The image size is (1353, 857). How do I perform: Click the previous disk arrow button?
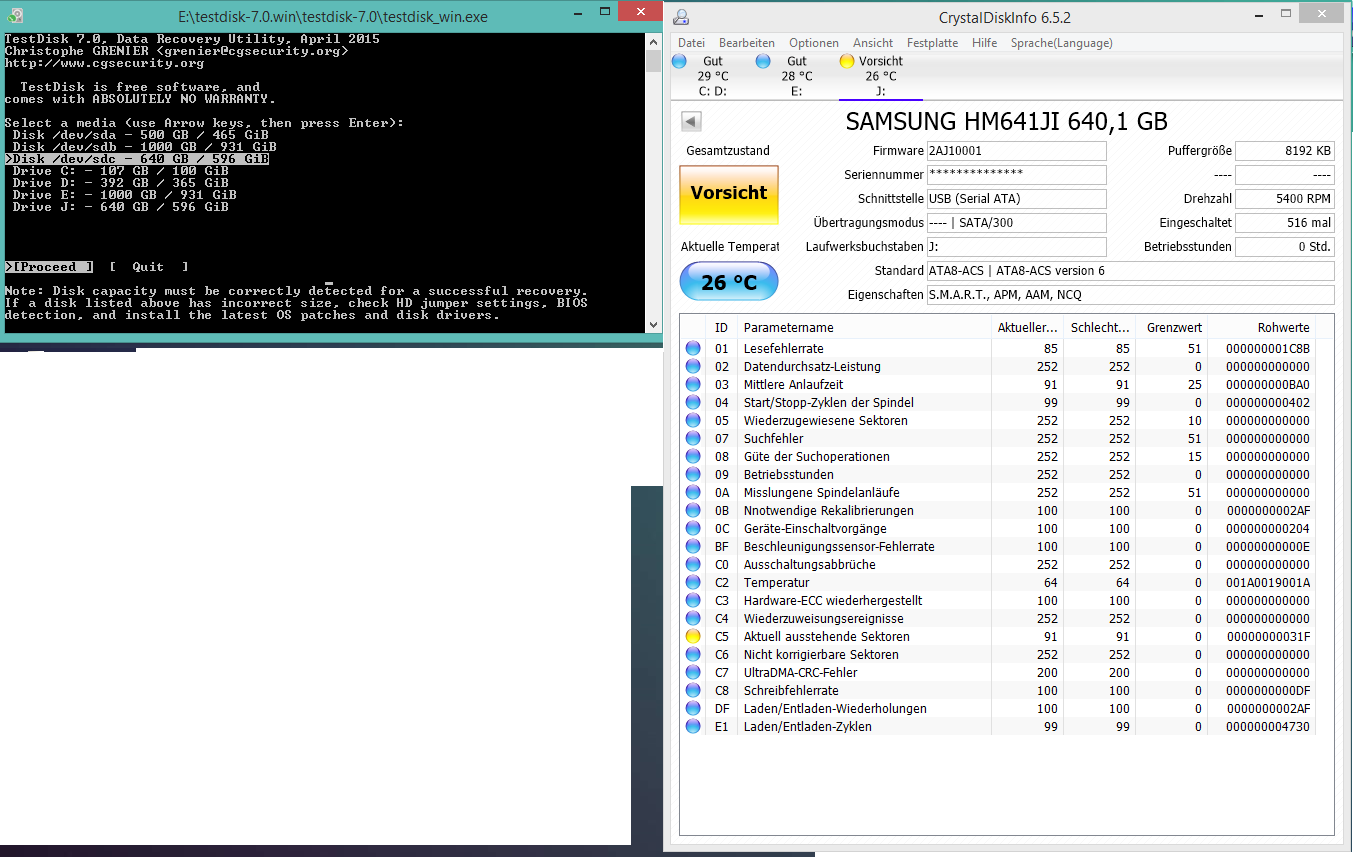click(x=691, y=122)
